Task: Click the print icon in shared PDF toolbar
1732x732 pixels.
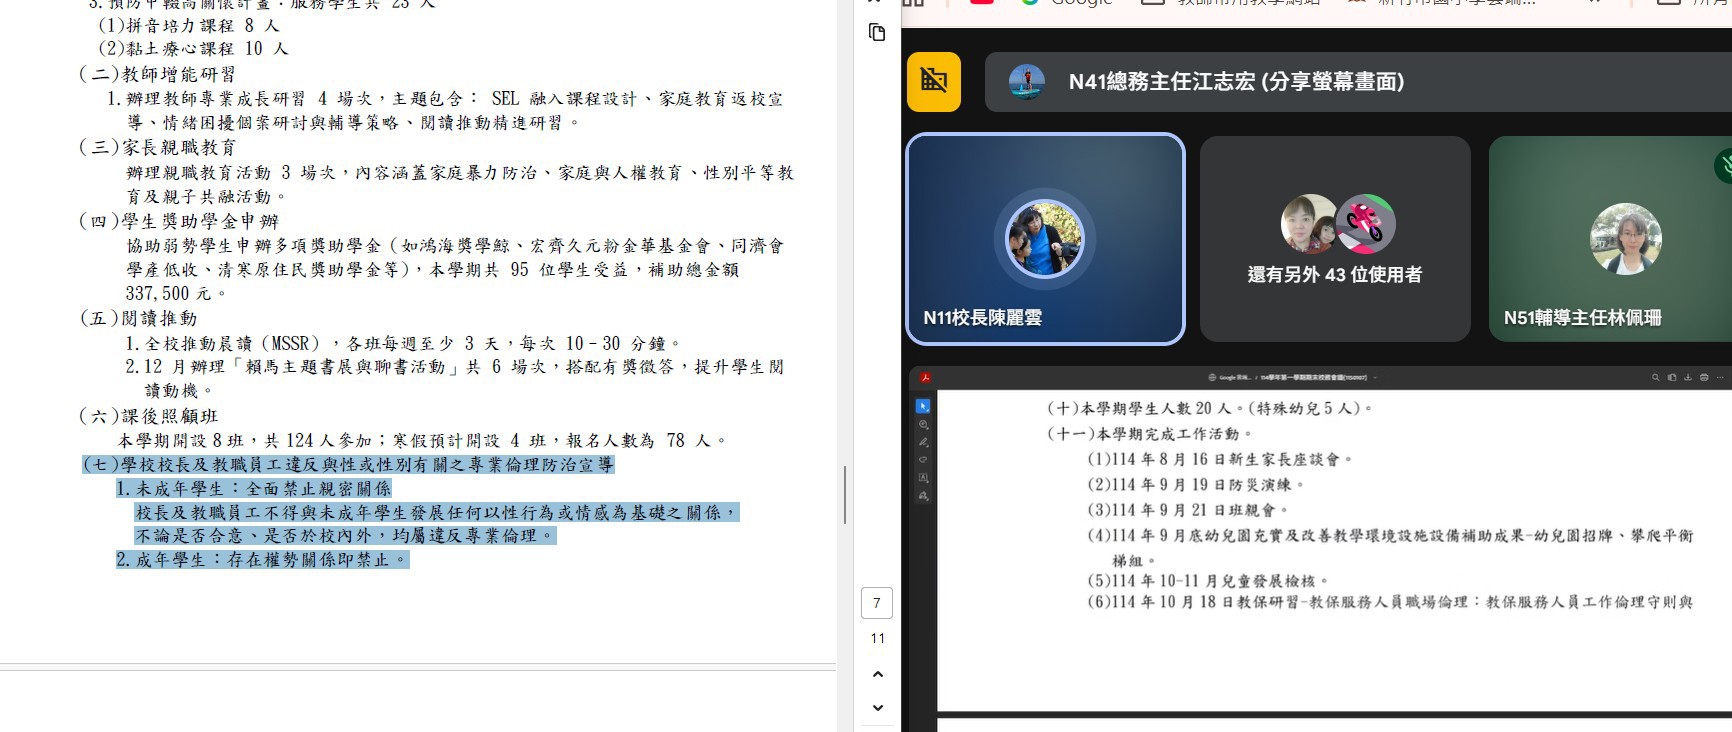Action: pyautogui.click(x=1704, y=378)
